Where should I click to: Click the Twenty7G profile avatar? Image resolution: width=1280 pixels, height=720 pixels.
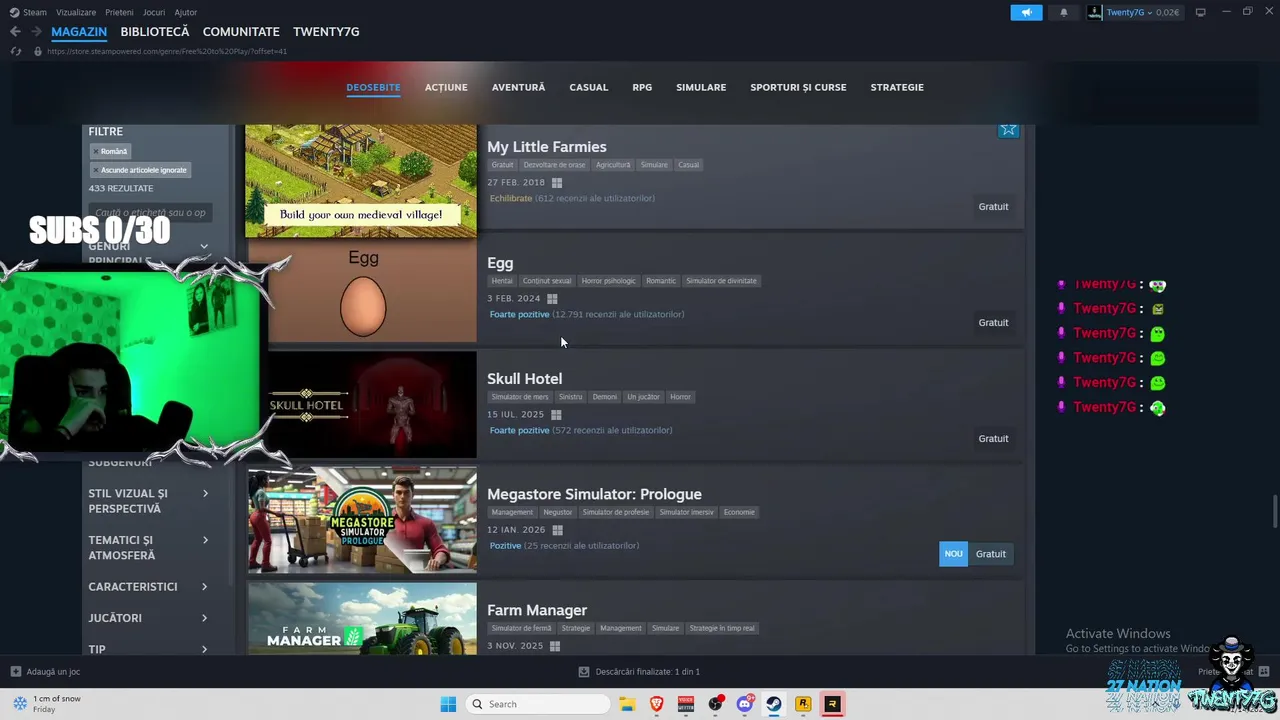1095,12
